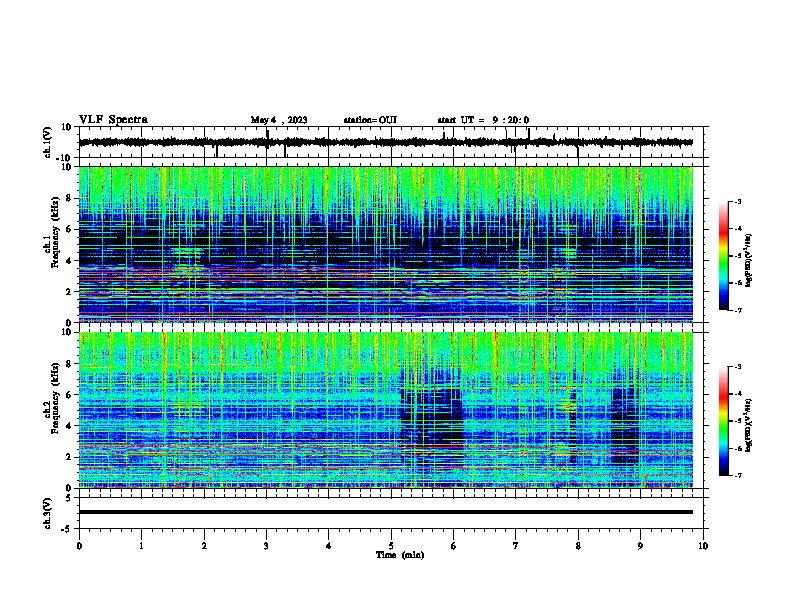This screenshot has height=612, width=792.
Task: Click the "ch.1(V)" y-axis label
Action: pos(48,142)
